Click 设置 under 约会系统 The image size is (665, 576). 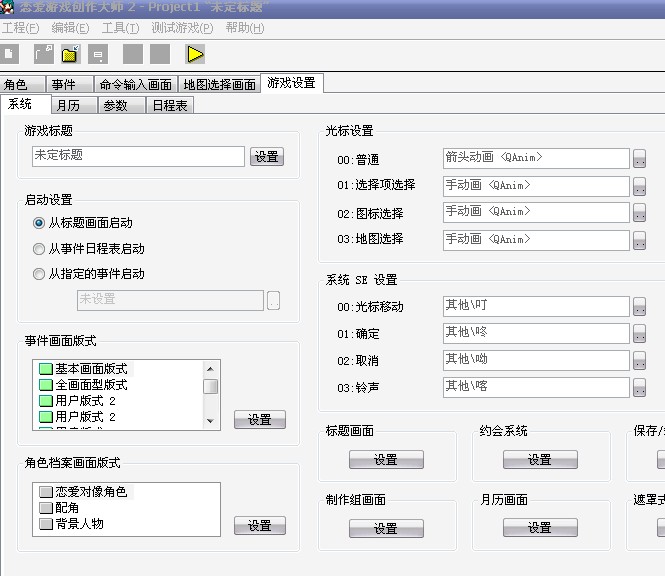coord(540,459)
